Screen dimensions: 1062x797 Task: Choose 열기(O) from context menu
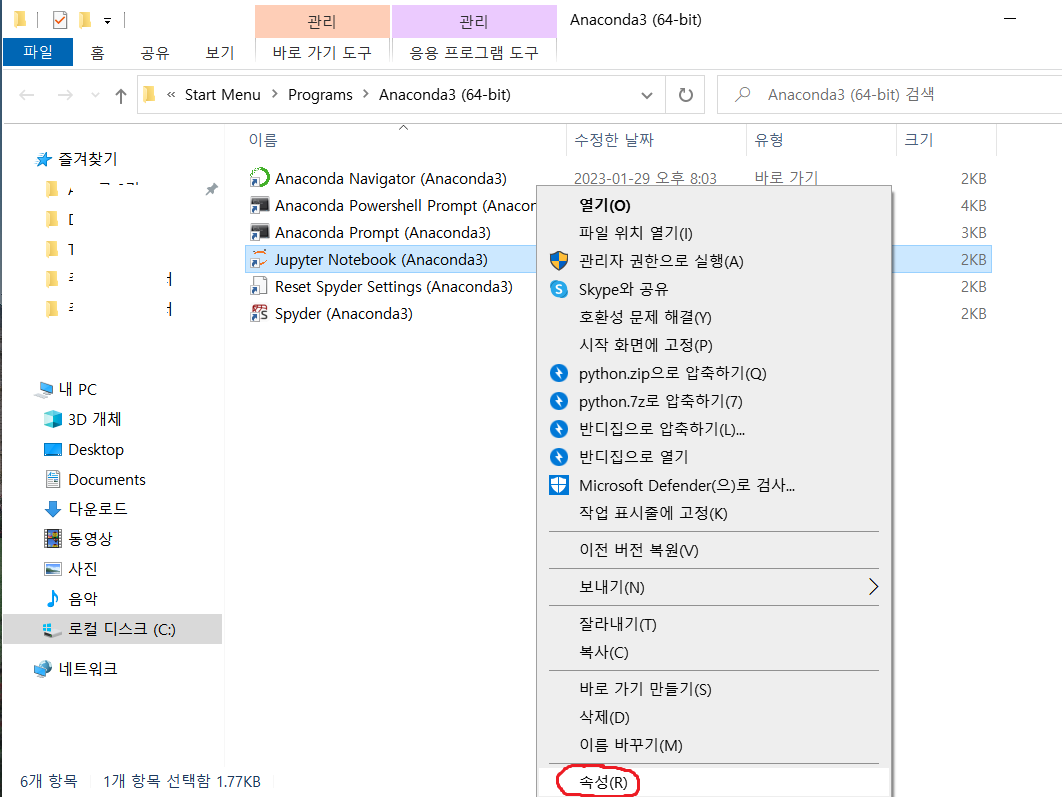pyautogui.click(x=714, y=205)
